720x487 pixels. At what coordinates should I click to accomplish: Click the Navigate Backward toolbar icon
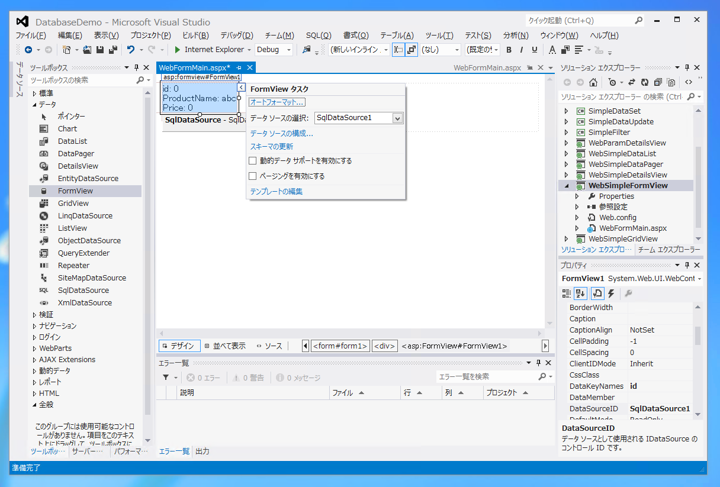point(28,50)
